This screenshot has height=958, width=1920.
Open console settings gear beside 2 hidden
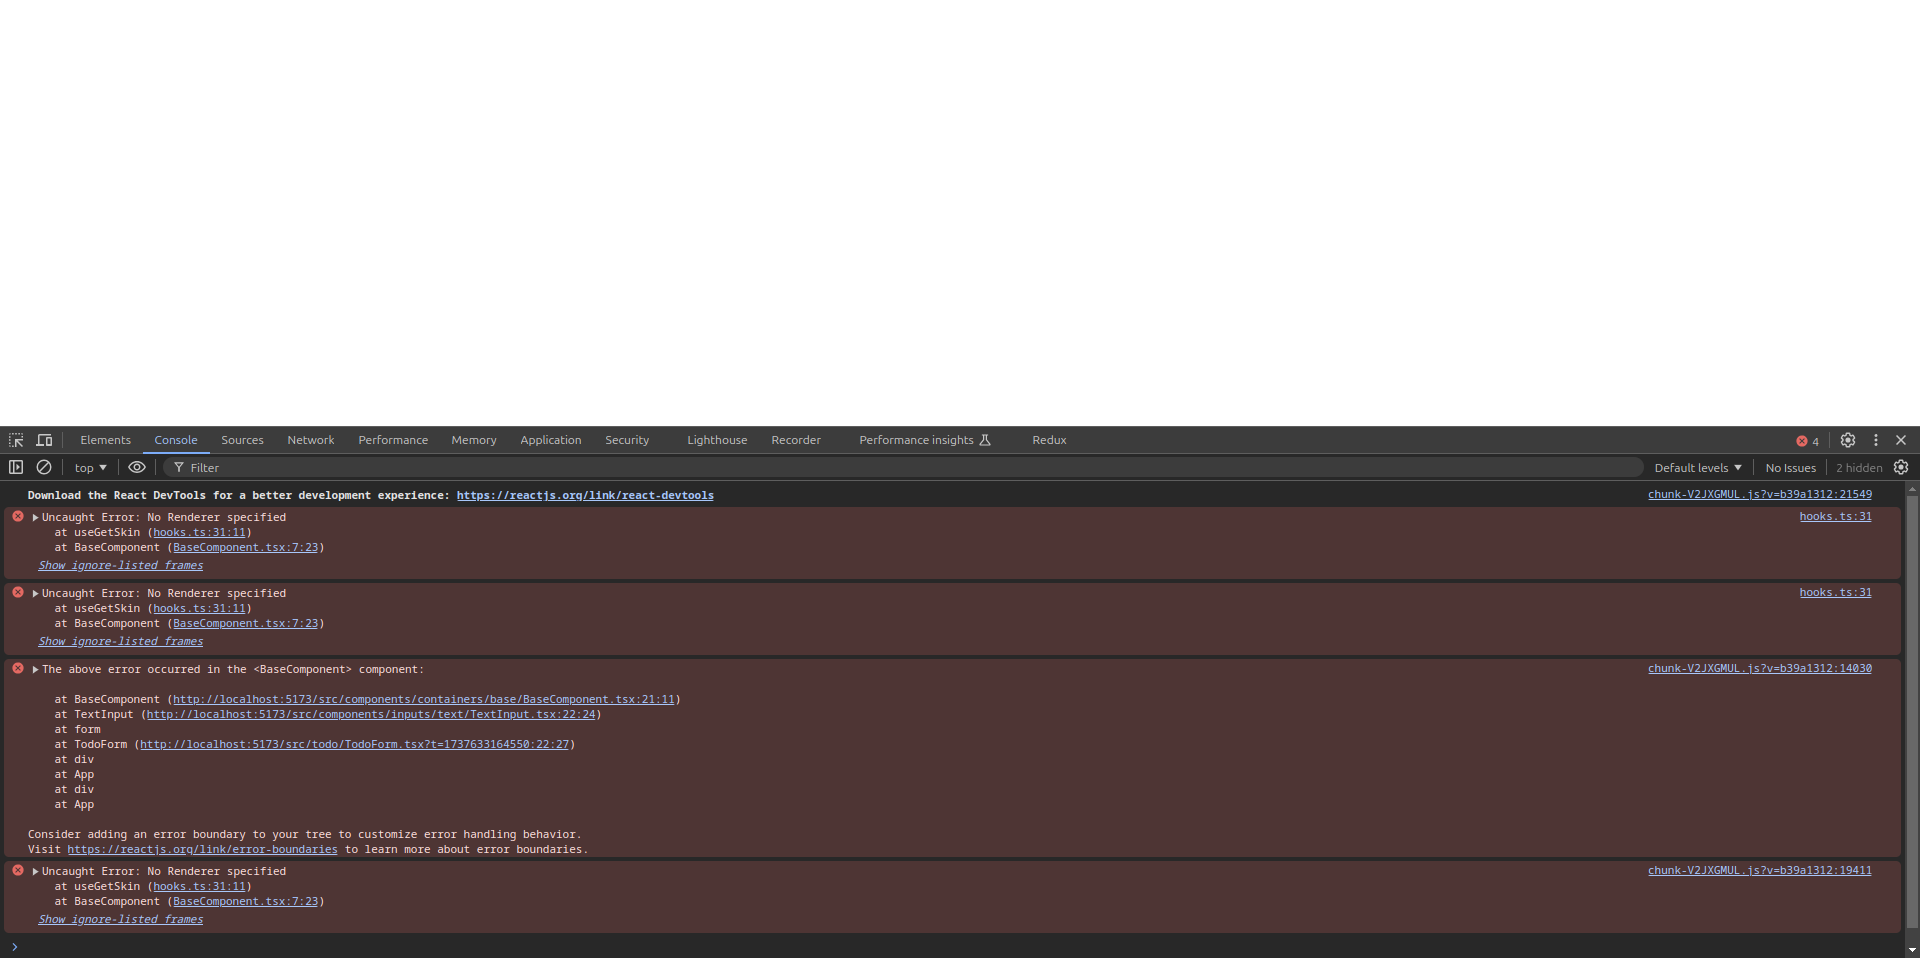pyautogui.click(x=1901, y=467)
